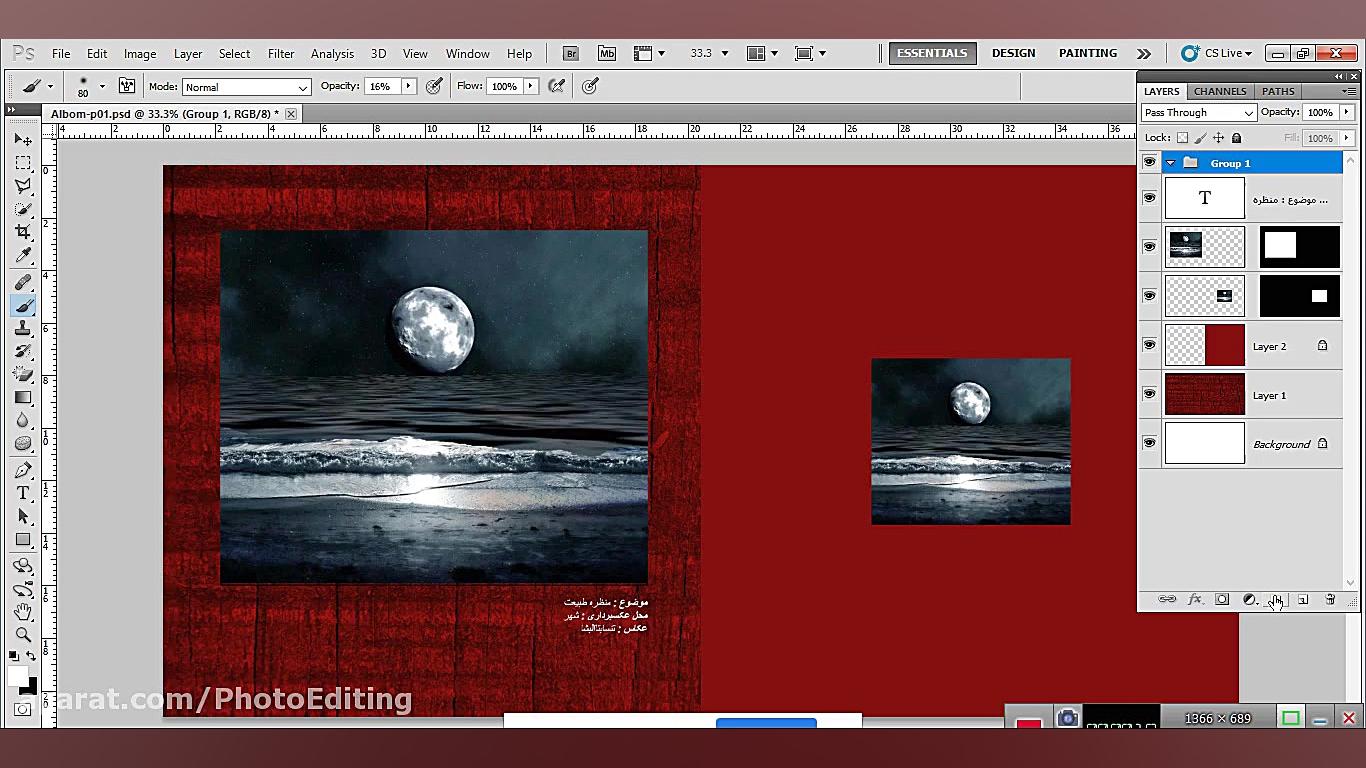This screenshot has width=1366, height=768.
Task: Show more workspaces with double arrow
Action: [1144, 54]
